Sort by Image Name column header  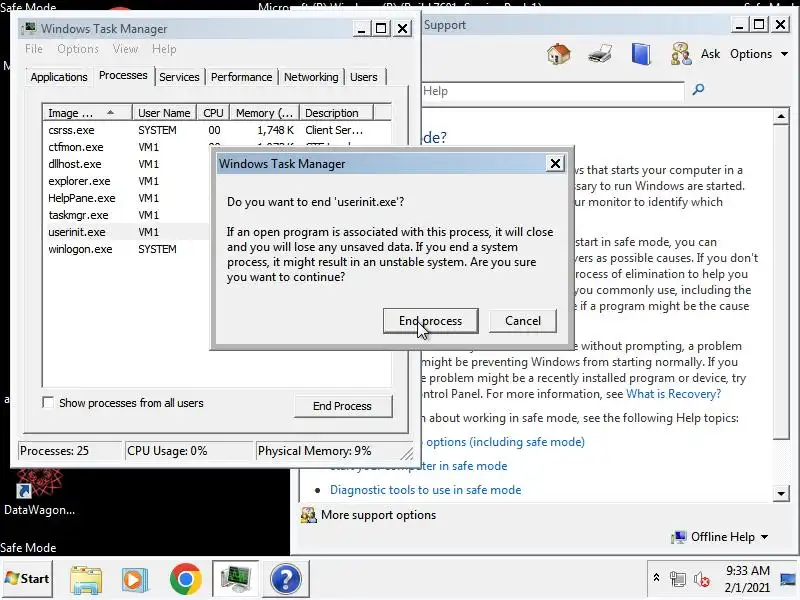point(87,113)
